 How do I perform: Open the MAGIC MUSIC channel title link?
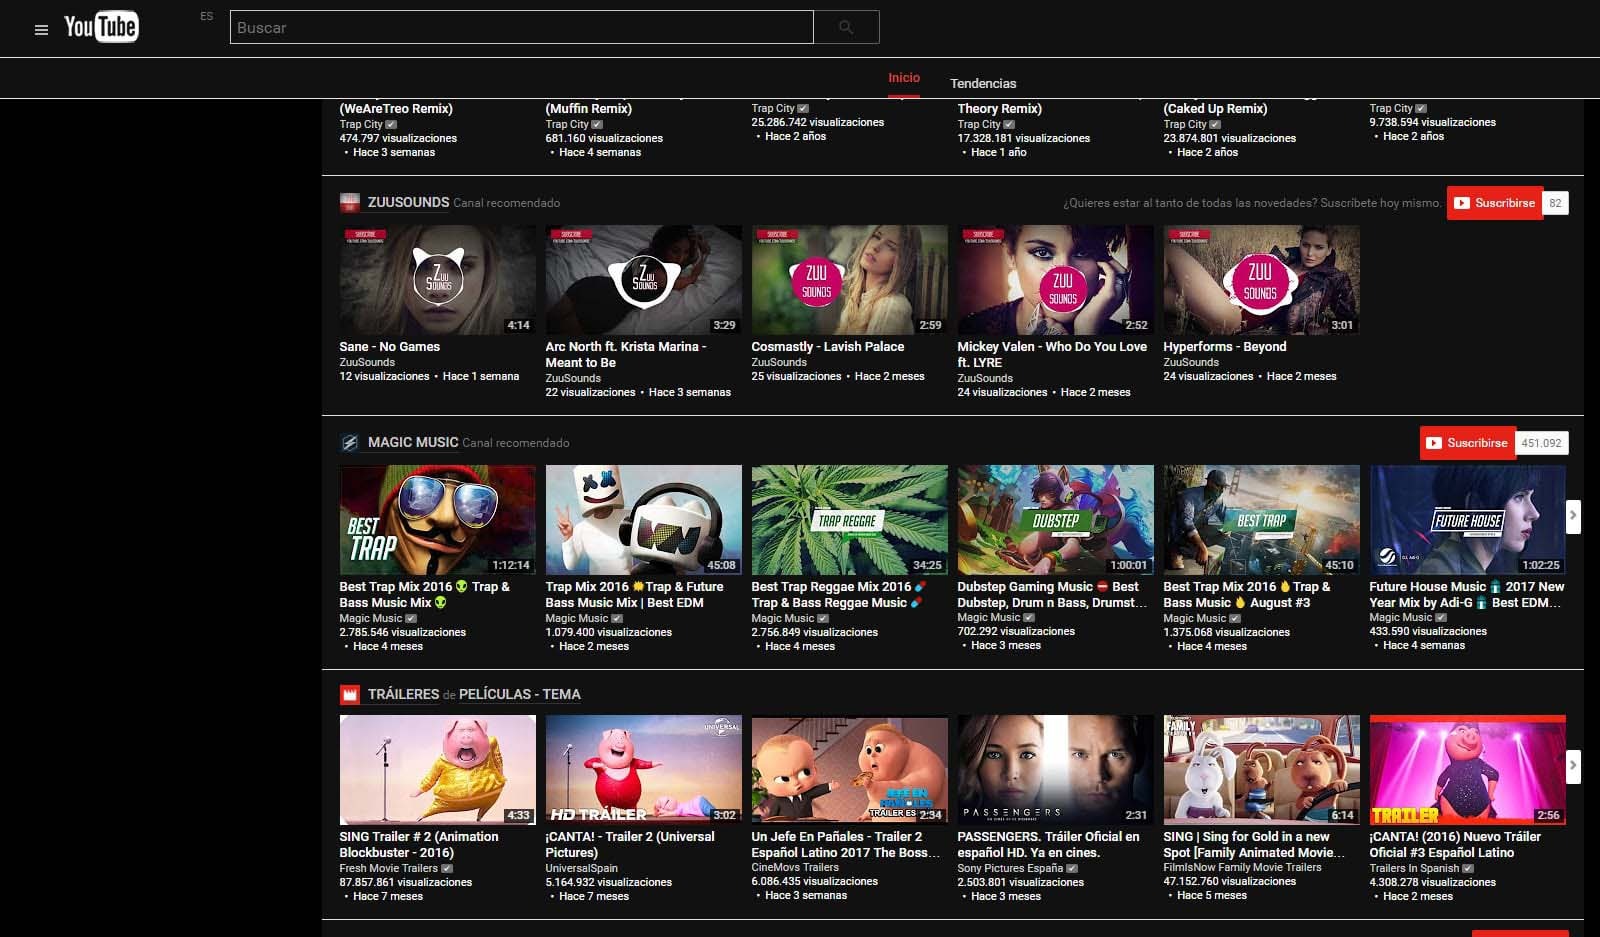pos(413,442)
